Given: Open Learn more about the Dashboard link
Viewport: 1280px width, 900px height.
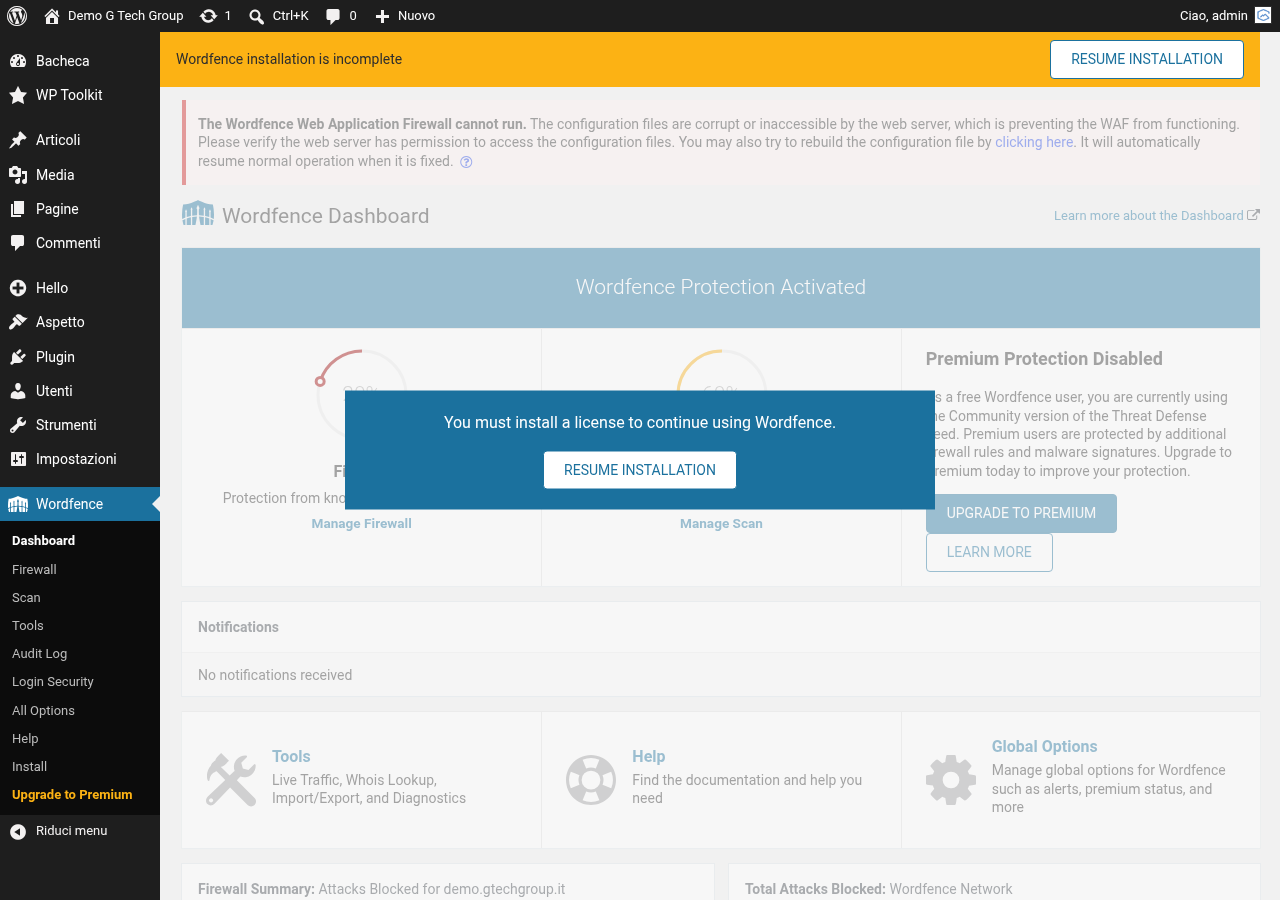Looking at the screenshot, I should click(x=1157, y=215).
